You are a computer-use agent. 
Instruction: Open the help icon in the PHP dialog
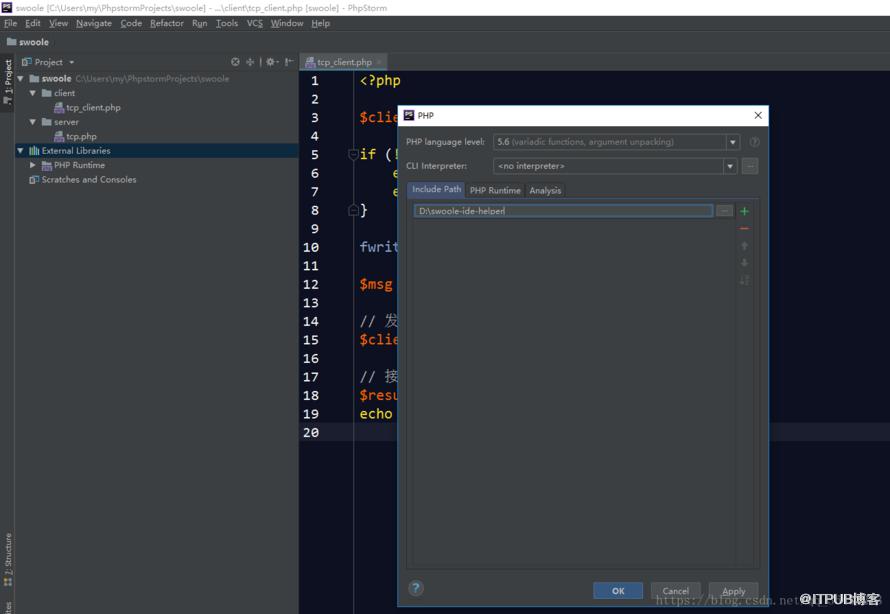click(x=415, y=588)
